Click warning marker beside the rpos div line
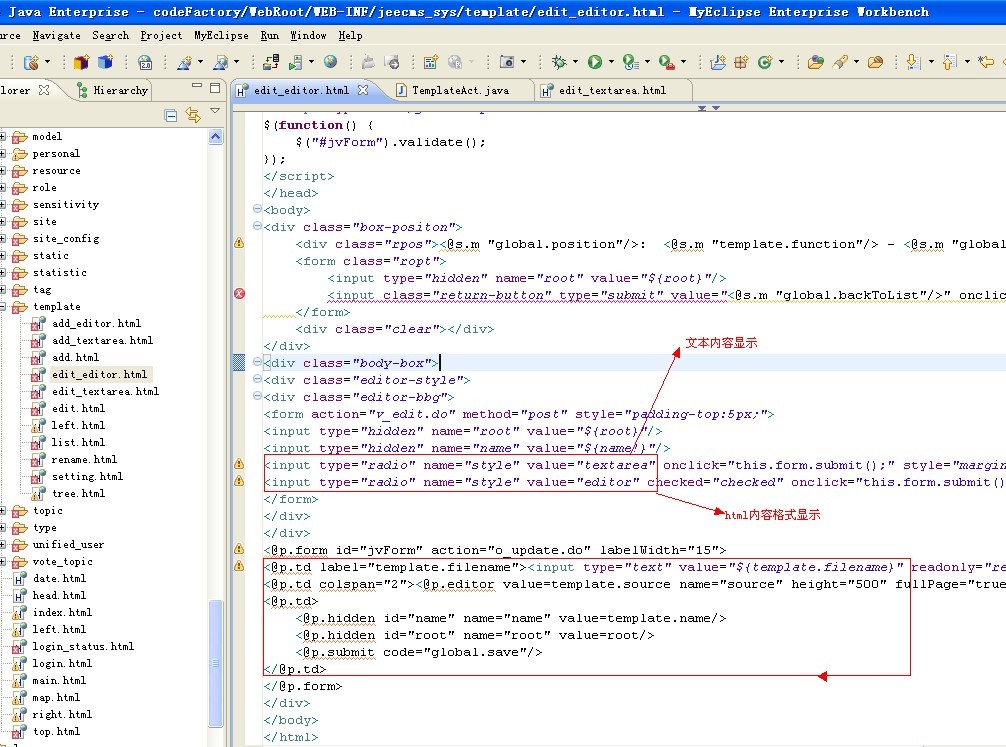 pos(239,243)
